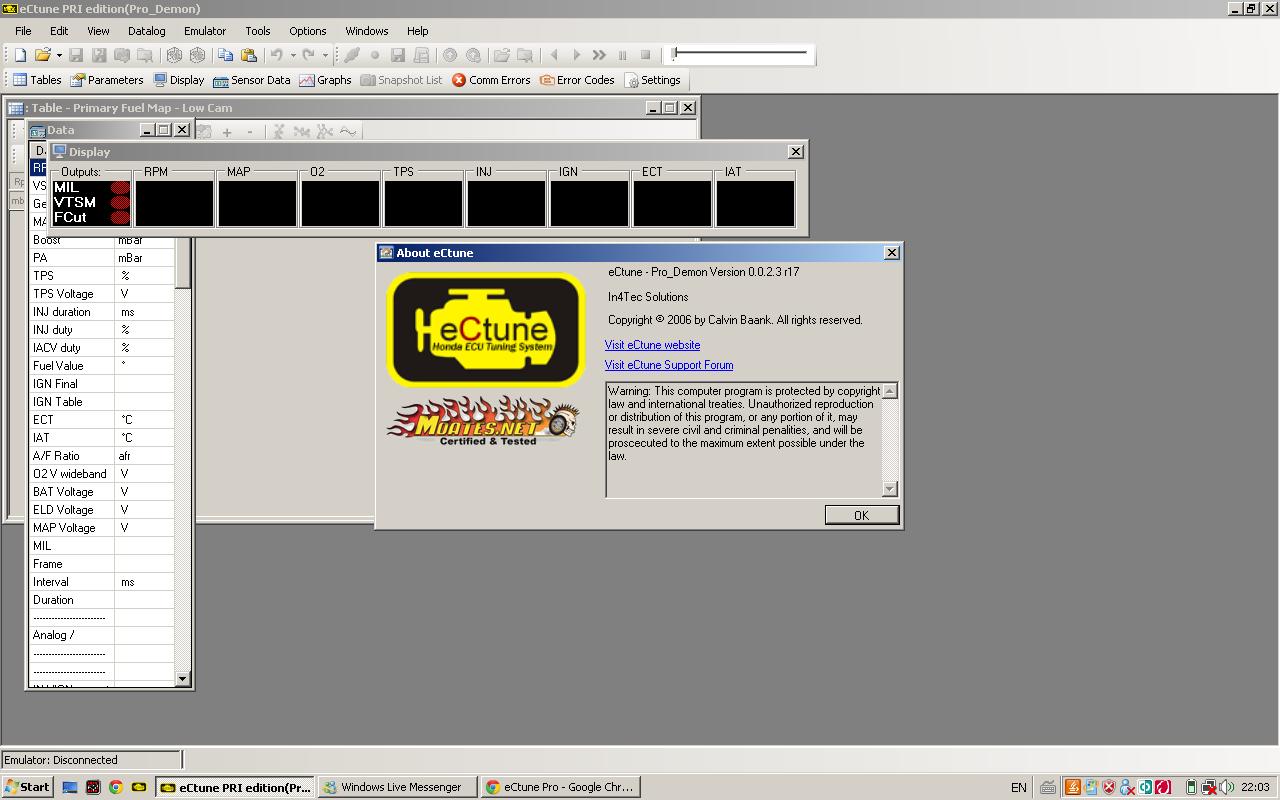Create a new file from the toolbar
Screen dimensions: 1280x800
(20, 55)
